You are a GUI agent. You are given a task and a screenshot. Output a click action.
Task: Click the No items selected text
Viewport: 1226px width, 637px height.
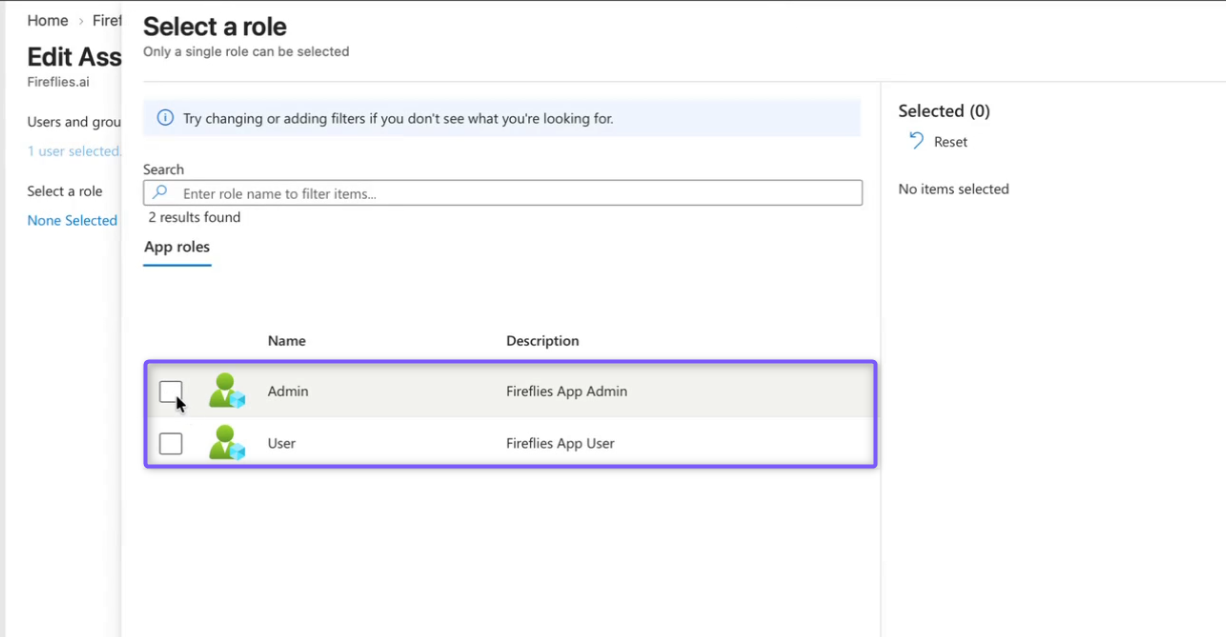tap(954, 189)
